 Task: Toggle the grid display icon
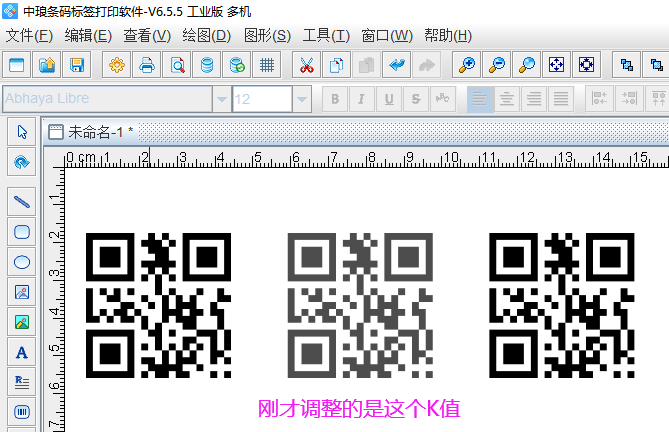point(267,66)
